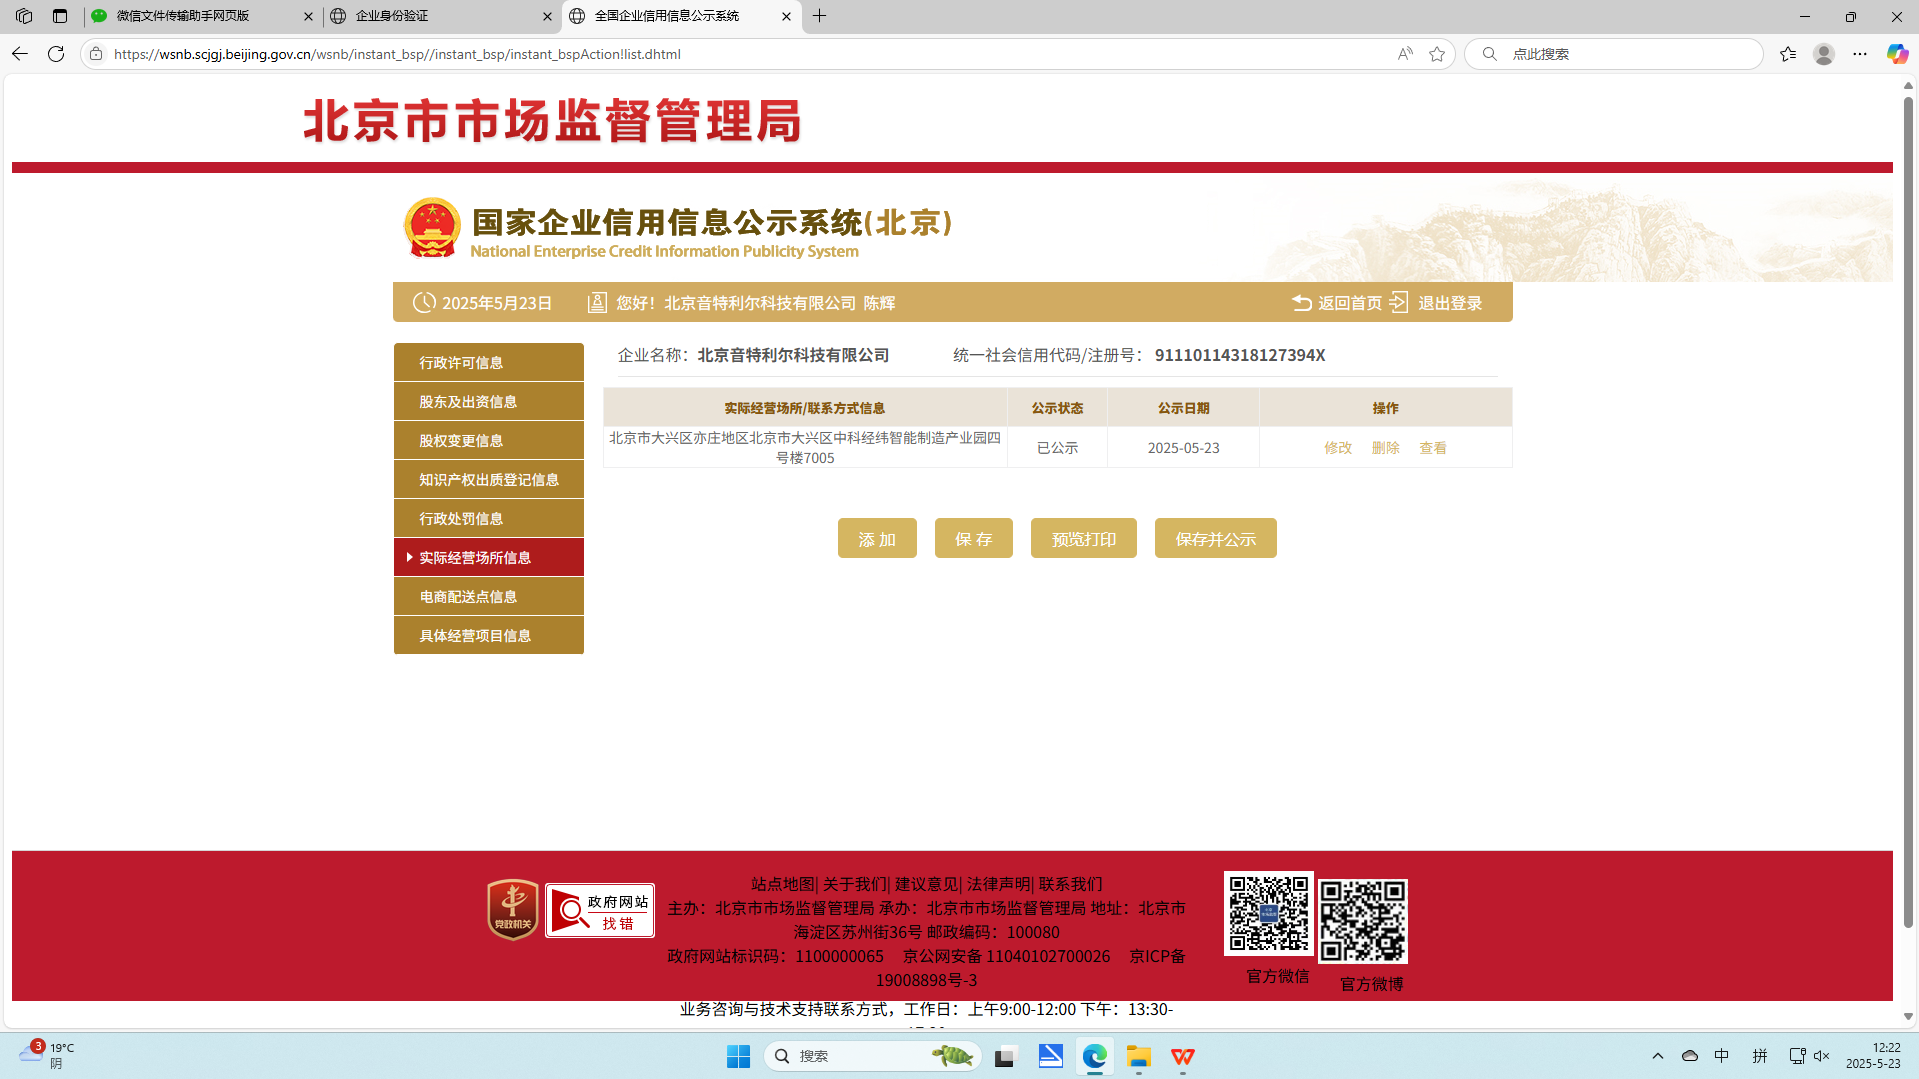Toggle read aloud icon in address bar
Image resolution: width=1919 pixels, height=1079 pixels.
tap(1405, 54)
